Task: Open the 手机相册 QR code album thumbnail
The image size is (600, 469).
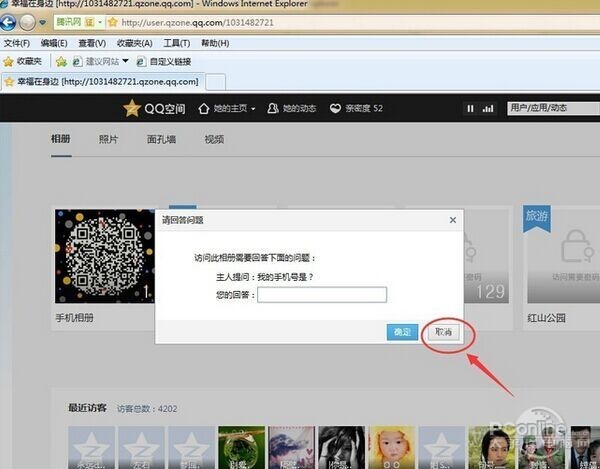Action: tap(97, 255)
